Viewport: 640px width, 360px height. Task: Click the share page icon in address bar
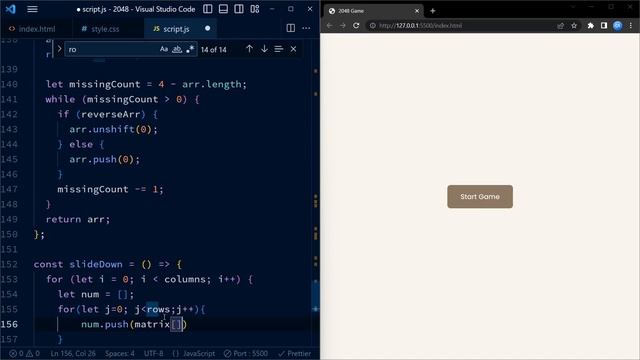[x=560, y=26]
